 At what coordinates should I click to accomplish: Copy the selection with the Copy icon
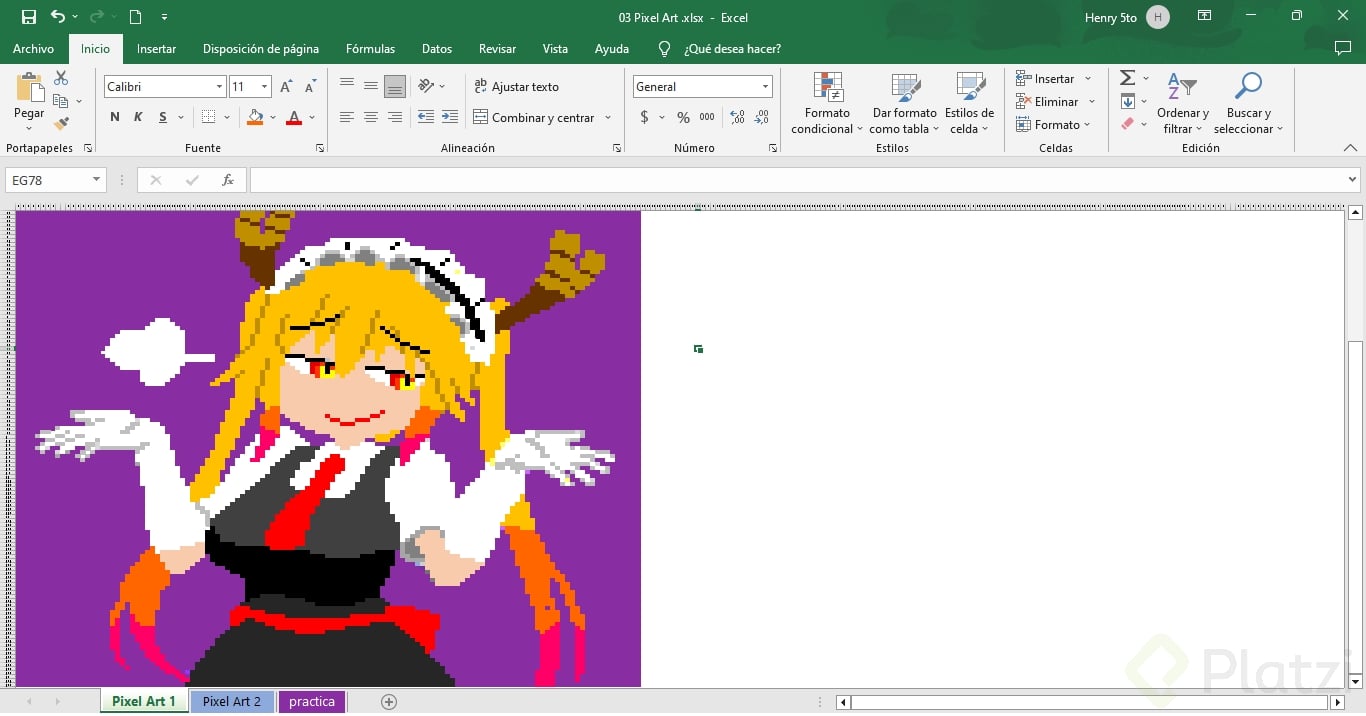point(61,101)
